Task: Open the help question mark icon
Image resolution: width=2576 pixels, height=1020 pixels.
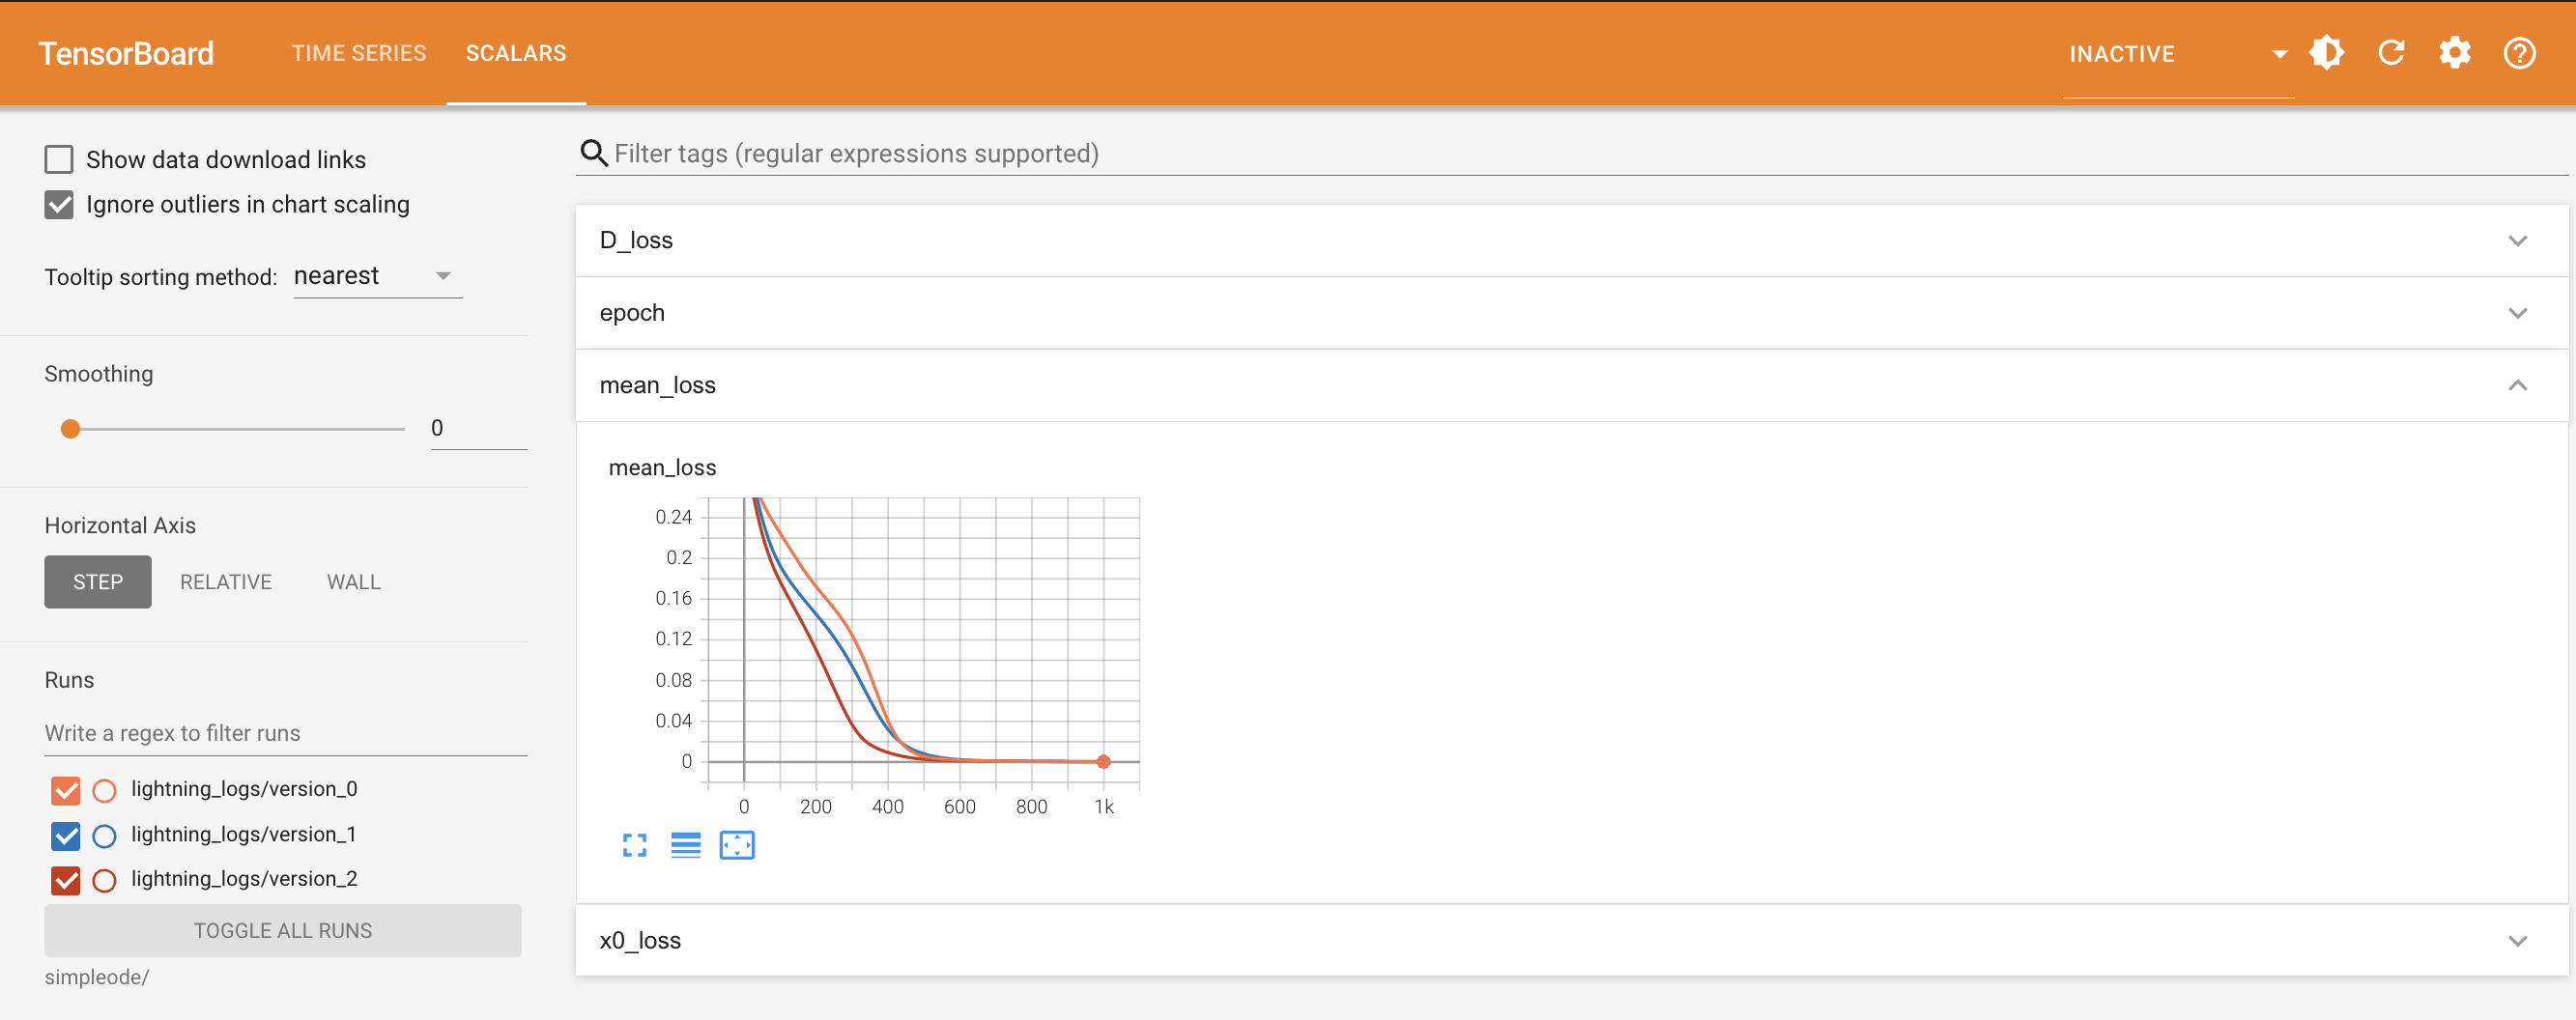Action: point(2518,53)
